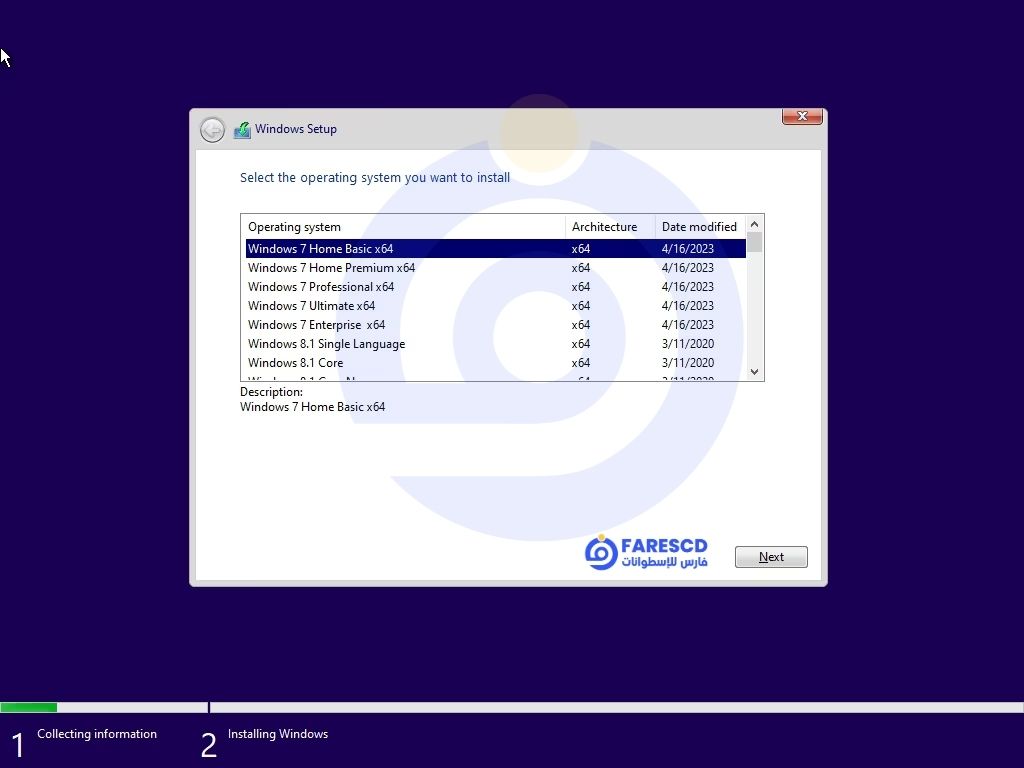Click the setup progress bar at the bottom
Viewport: 1024px width, 768px height.
point(512,707)
